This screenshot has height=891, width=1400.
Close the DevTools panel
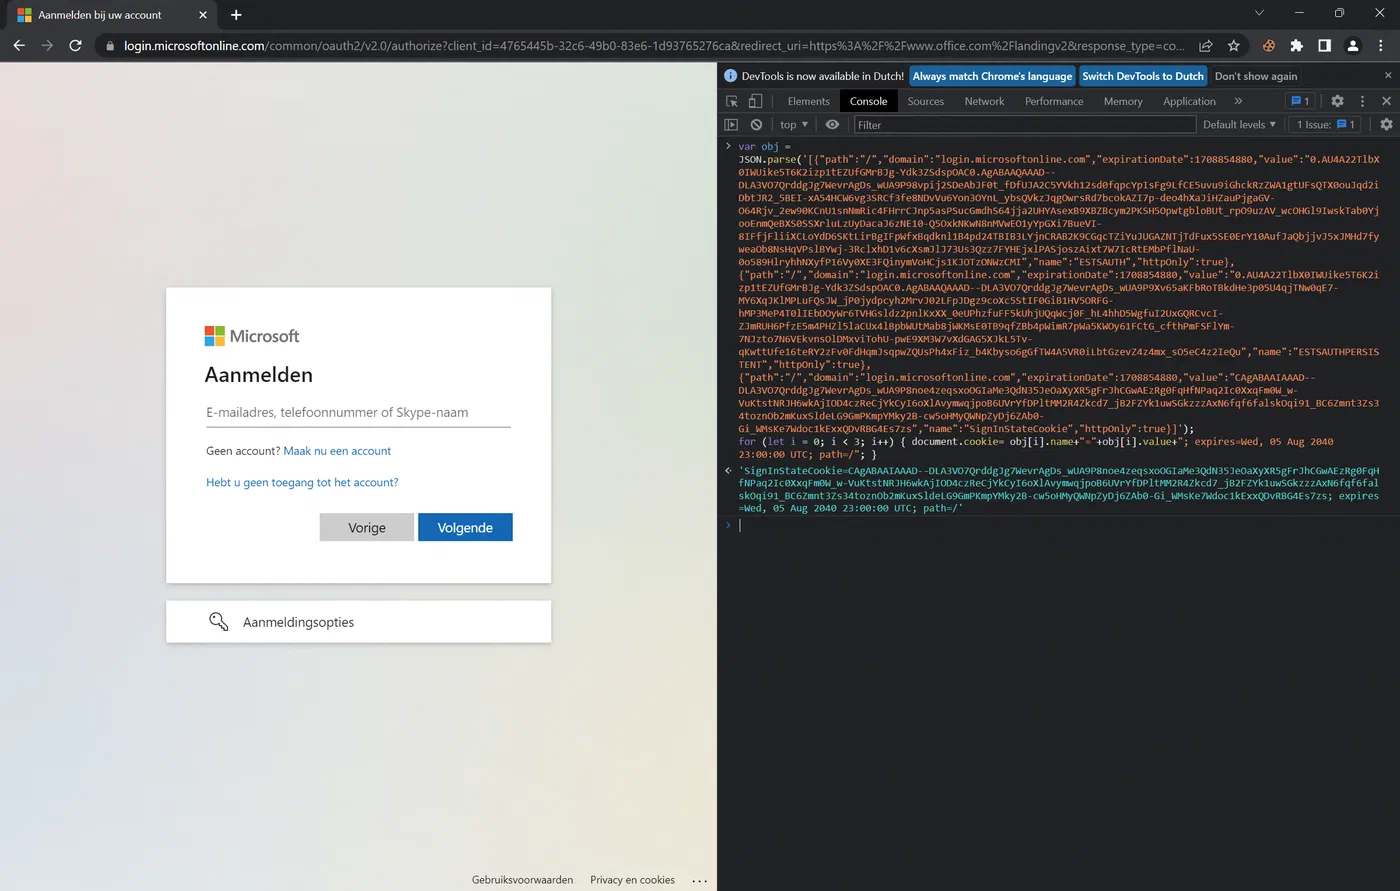[x=1386, y=101]
